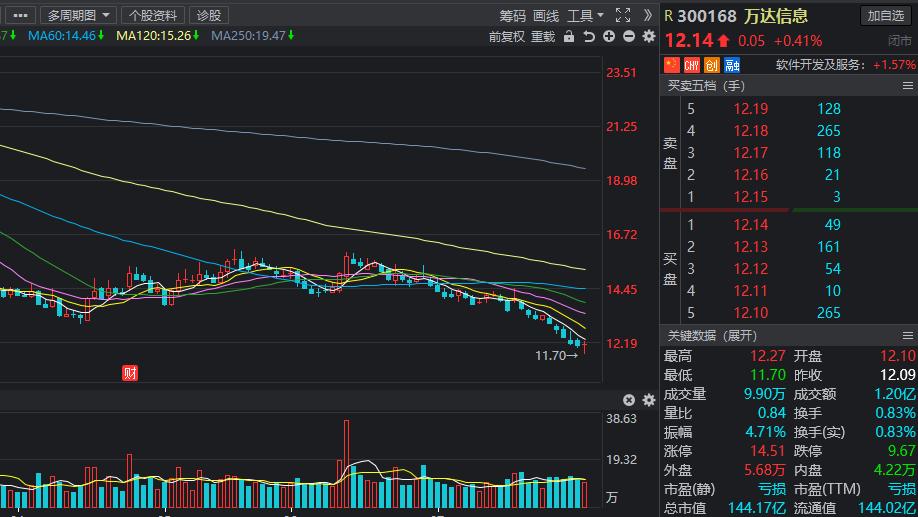Select buy level 4 price 12.11
Image resolution: width=918 pixels, height=517 pixels.
click(x=751, y=290)
